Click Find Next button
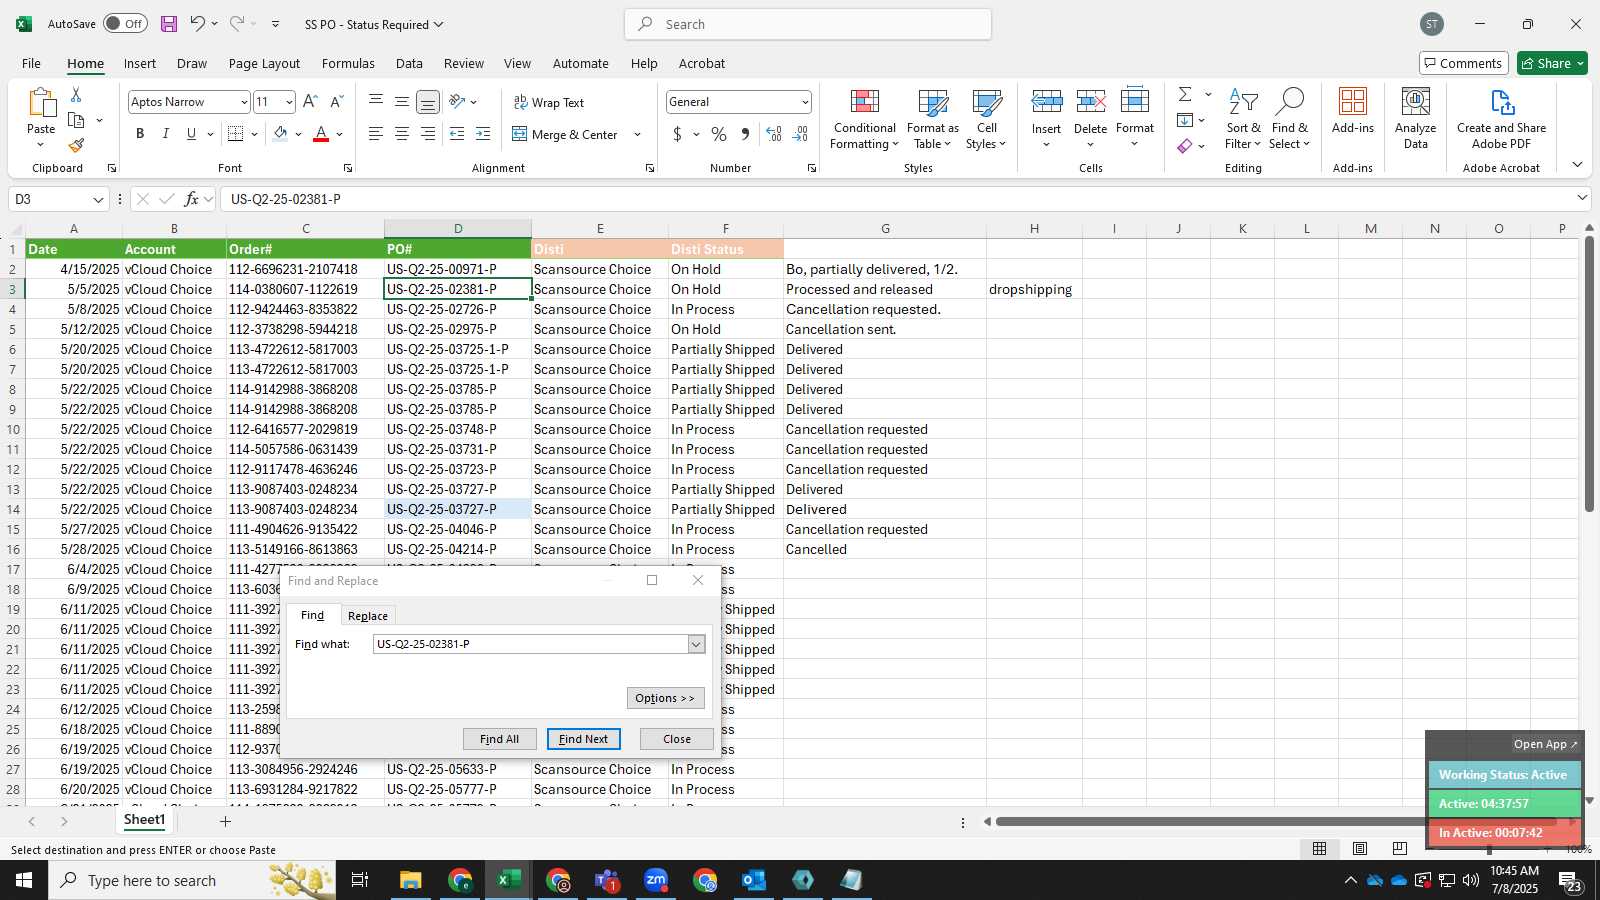This screenshot has width=1600, height=900. (583, 739)
